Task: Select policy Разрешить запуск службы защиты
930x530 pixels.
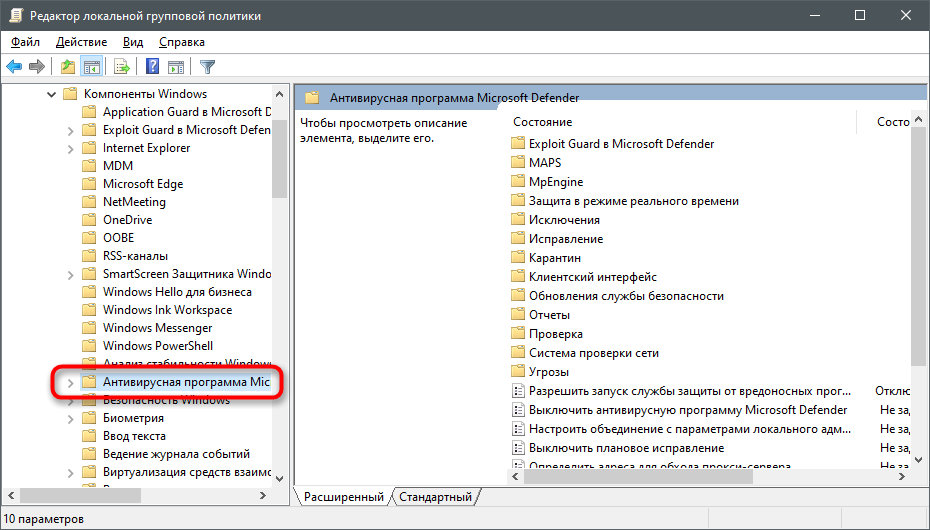Action: click(x=681, y=391)
